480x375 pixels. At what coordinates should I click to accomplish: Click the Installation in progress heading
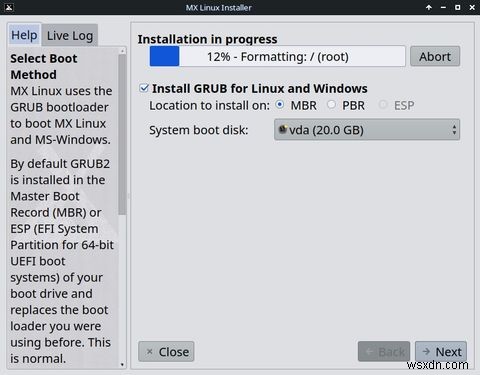coord(207,39)
